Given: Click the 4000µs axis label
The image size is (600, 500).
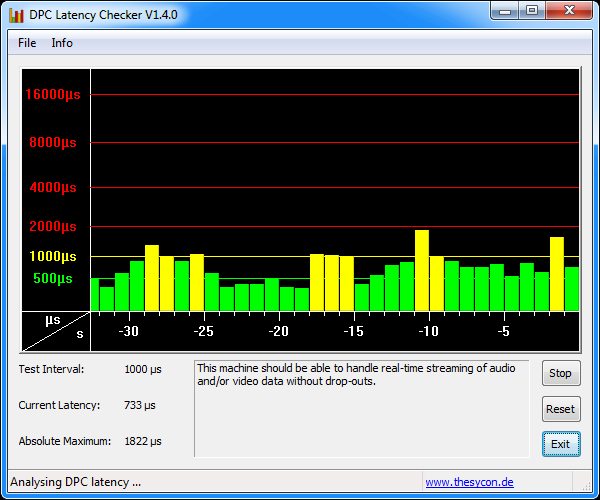Looking at the screenshot, I should pos(53,187).
